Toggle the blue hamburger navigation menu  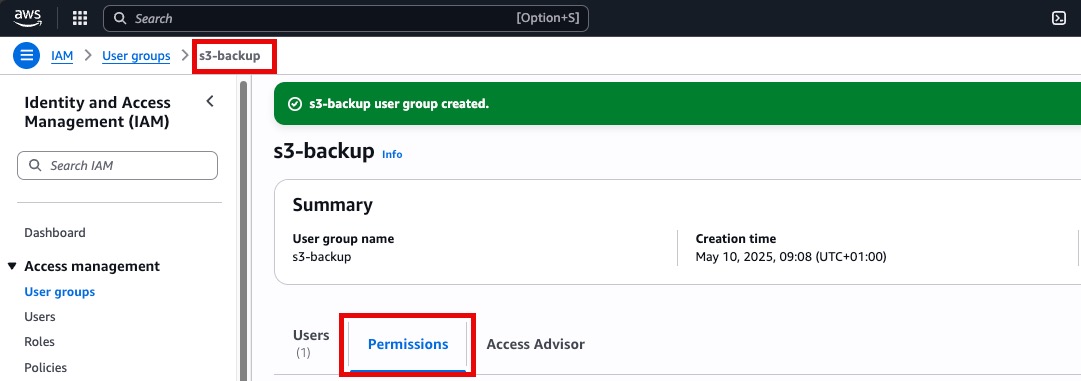click(27, 56)
